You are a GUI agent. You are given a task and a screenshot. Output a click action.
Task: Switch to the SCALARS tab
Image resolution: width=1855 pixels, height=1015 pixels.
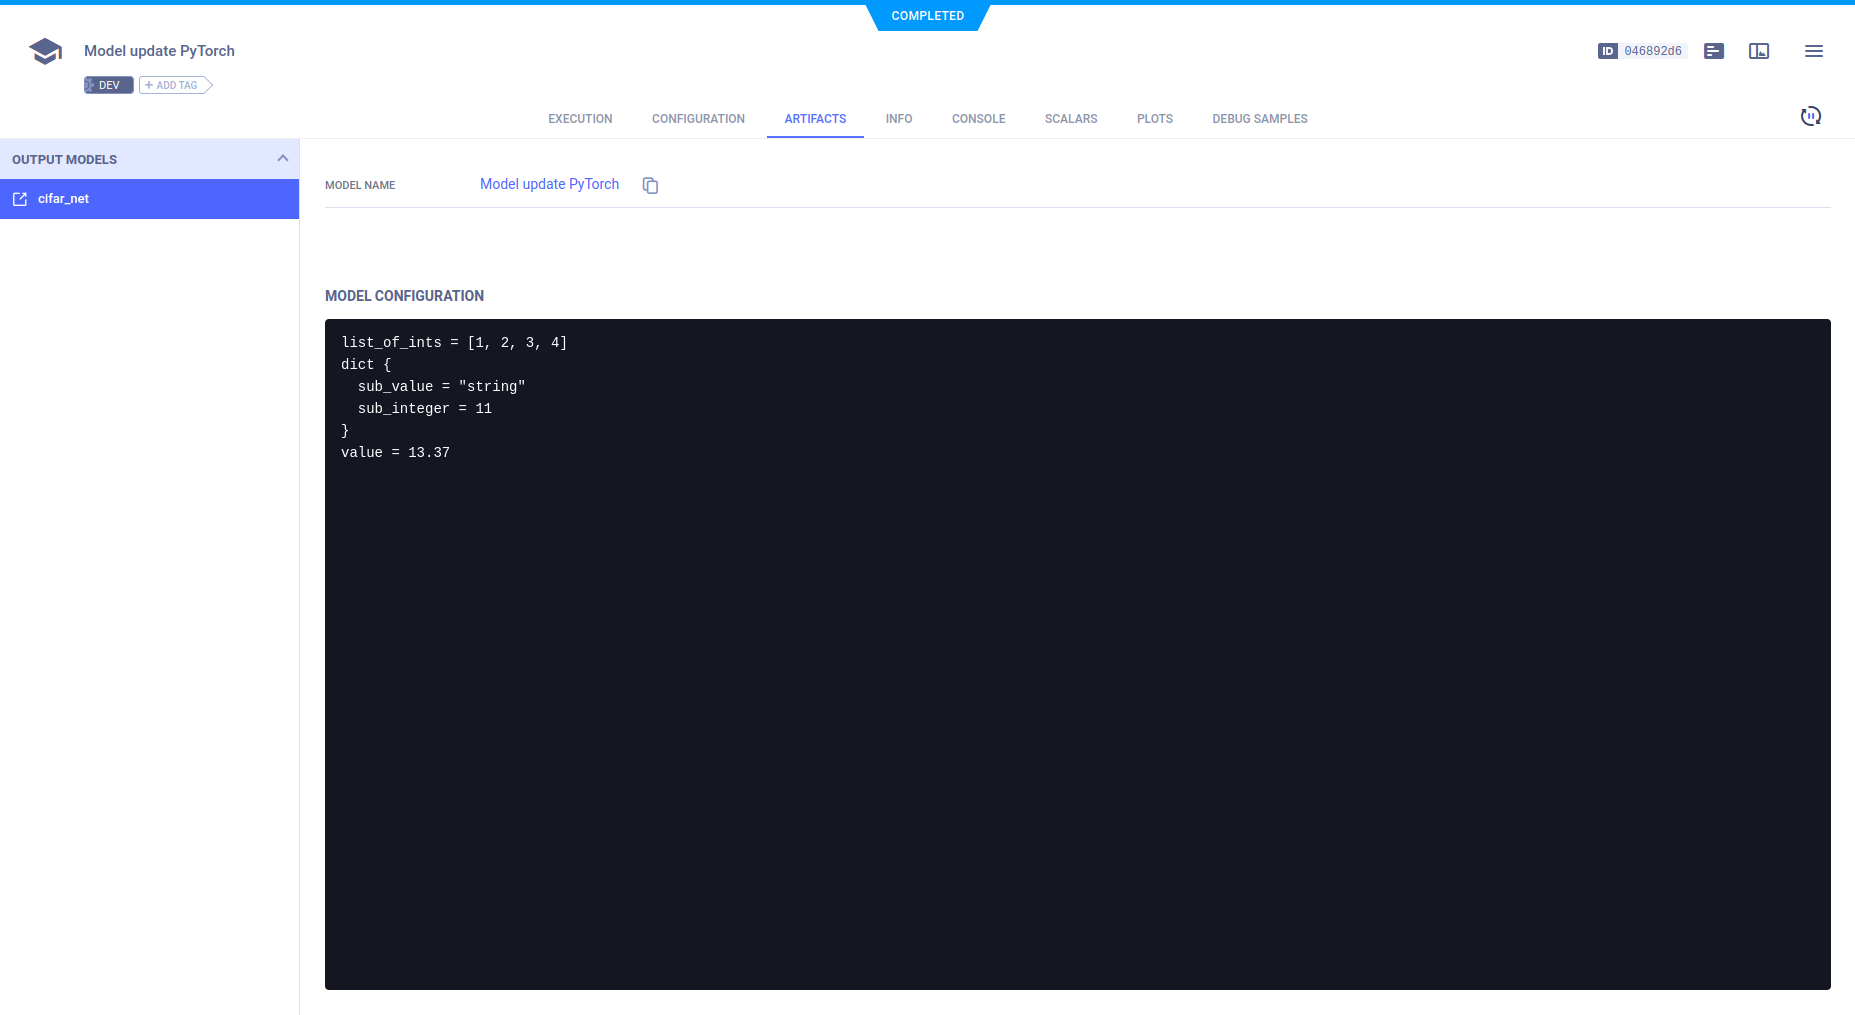pyautogui.click(x=1071, y=118)
